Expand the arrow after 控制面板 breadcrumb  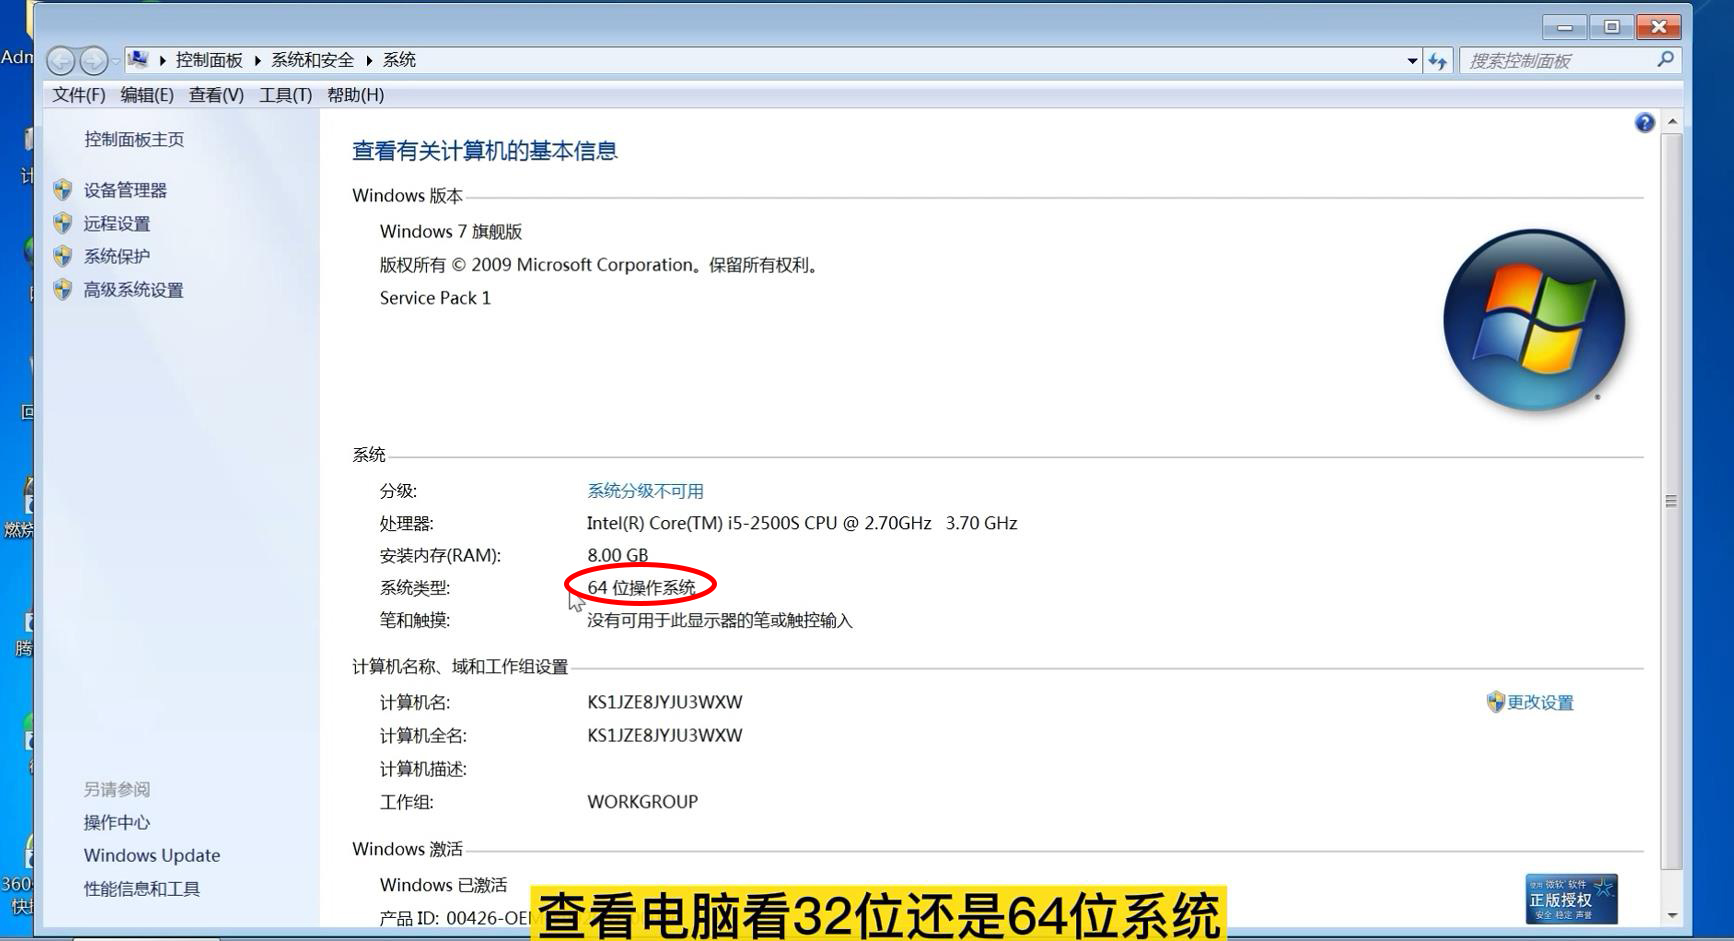coord(257,61)
